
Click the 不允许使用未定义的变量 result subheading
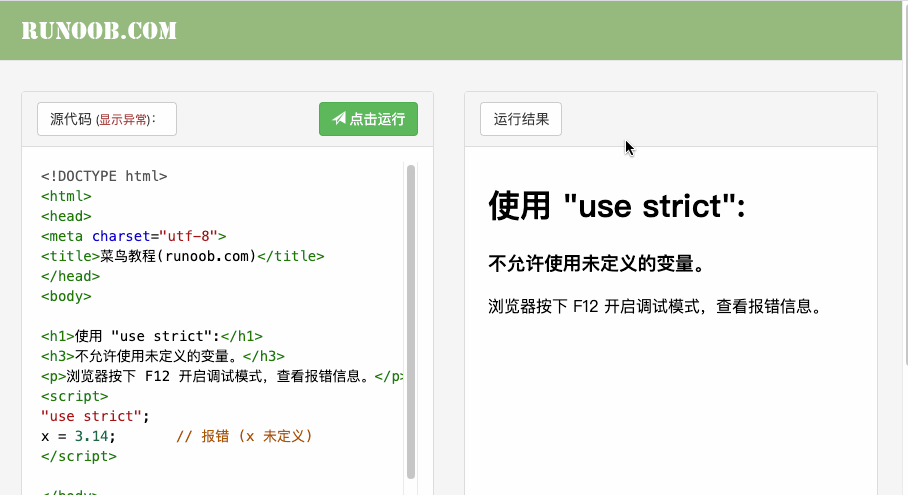pos(598,264)
